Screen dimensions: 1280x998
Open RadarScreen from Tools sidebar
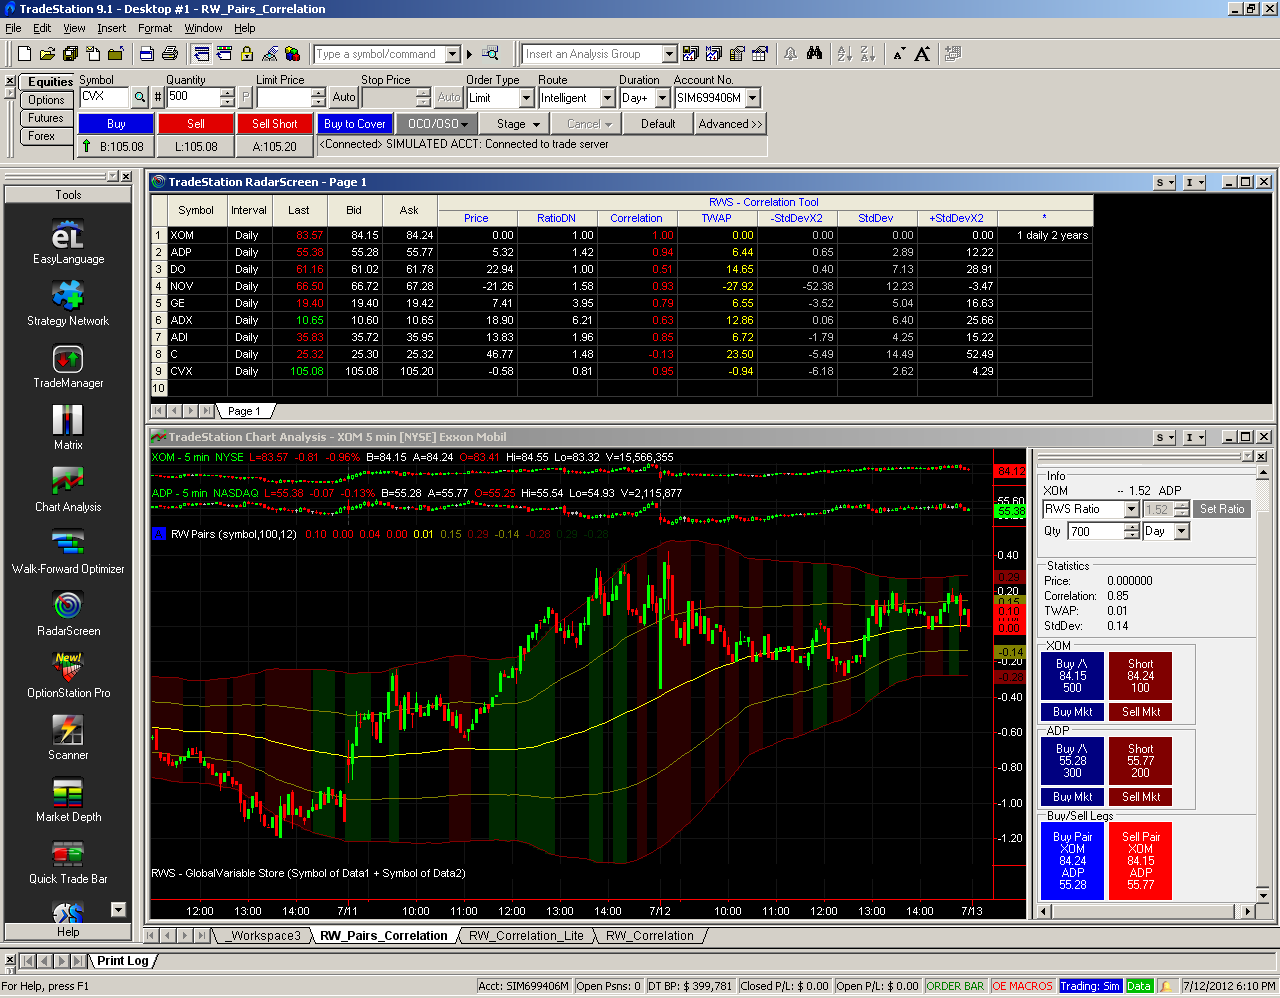[x=68, y=614]
